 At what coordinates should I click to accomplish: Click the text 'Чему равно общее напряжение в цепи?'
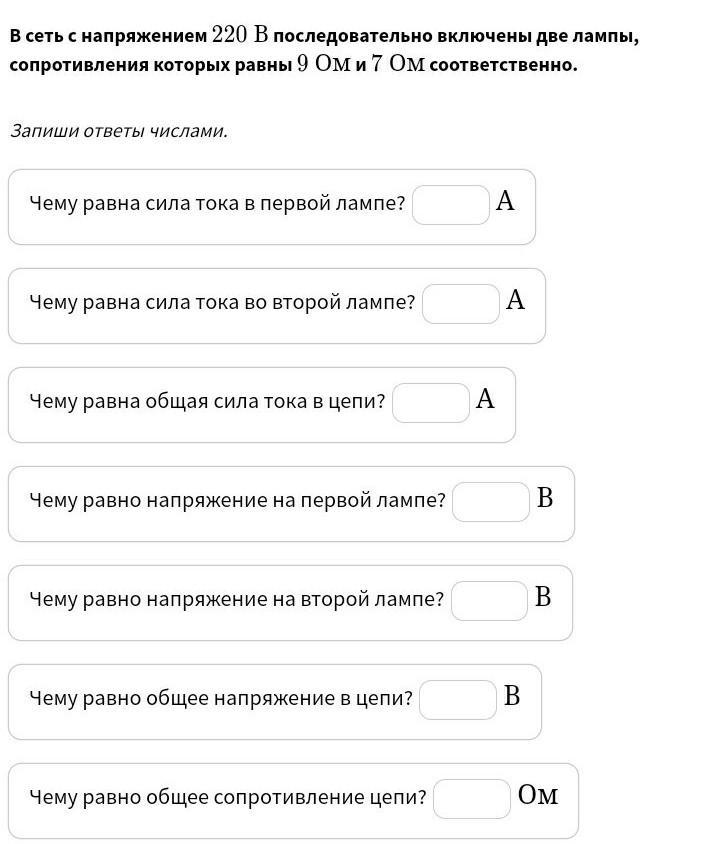point(220,699)
